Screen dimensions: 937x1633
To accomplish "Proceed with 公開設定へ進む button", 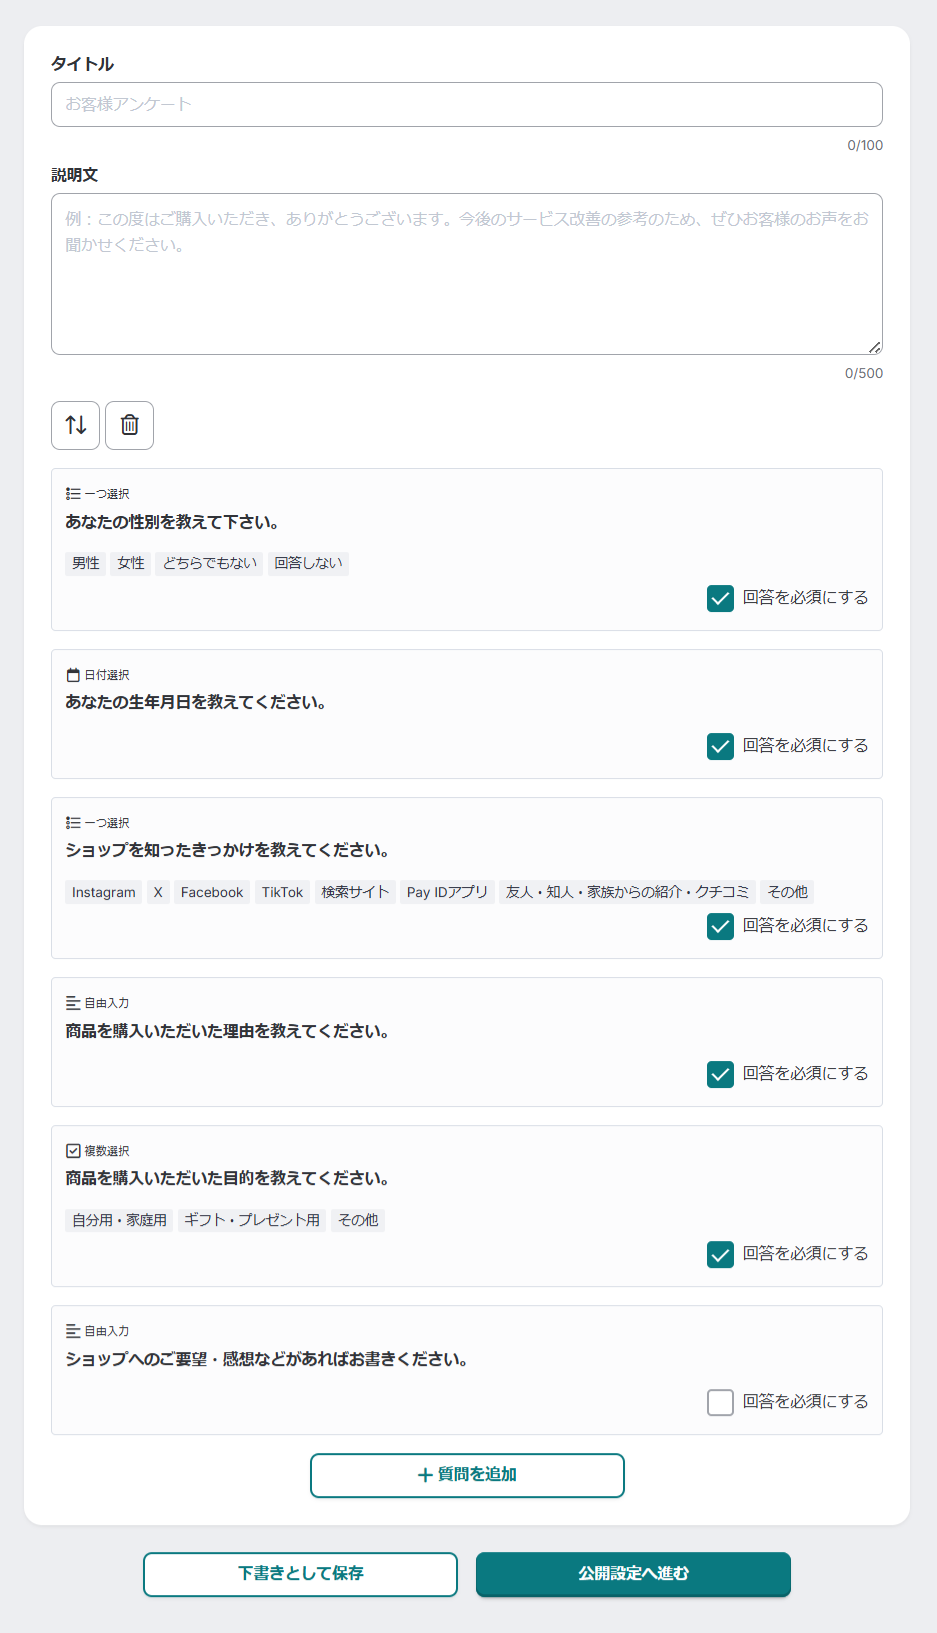I will 633,1574.
